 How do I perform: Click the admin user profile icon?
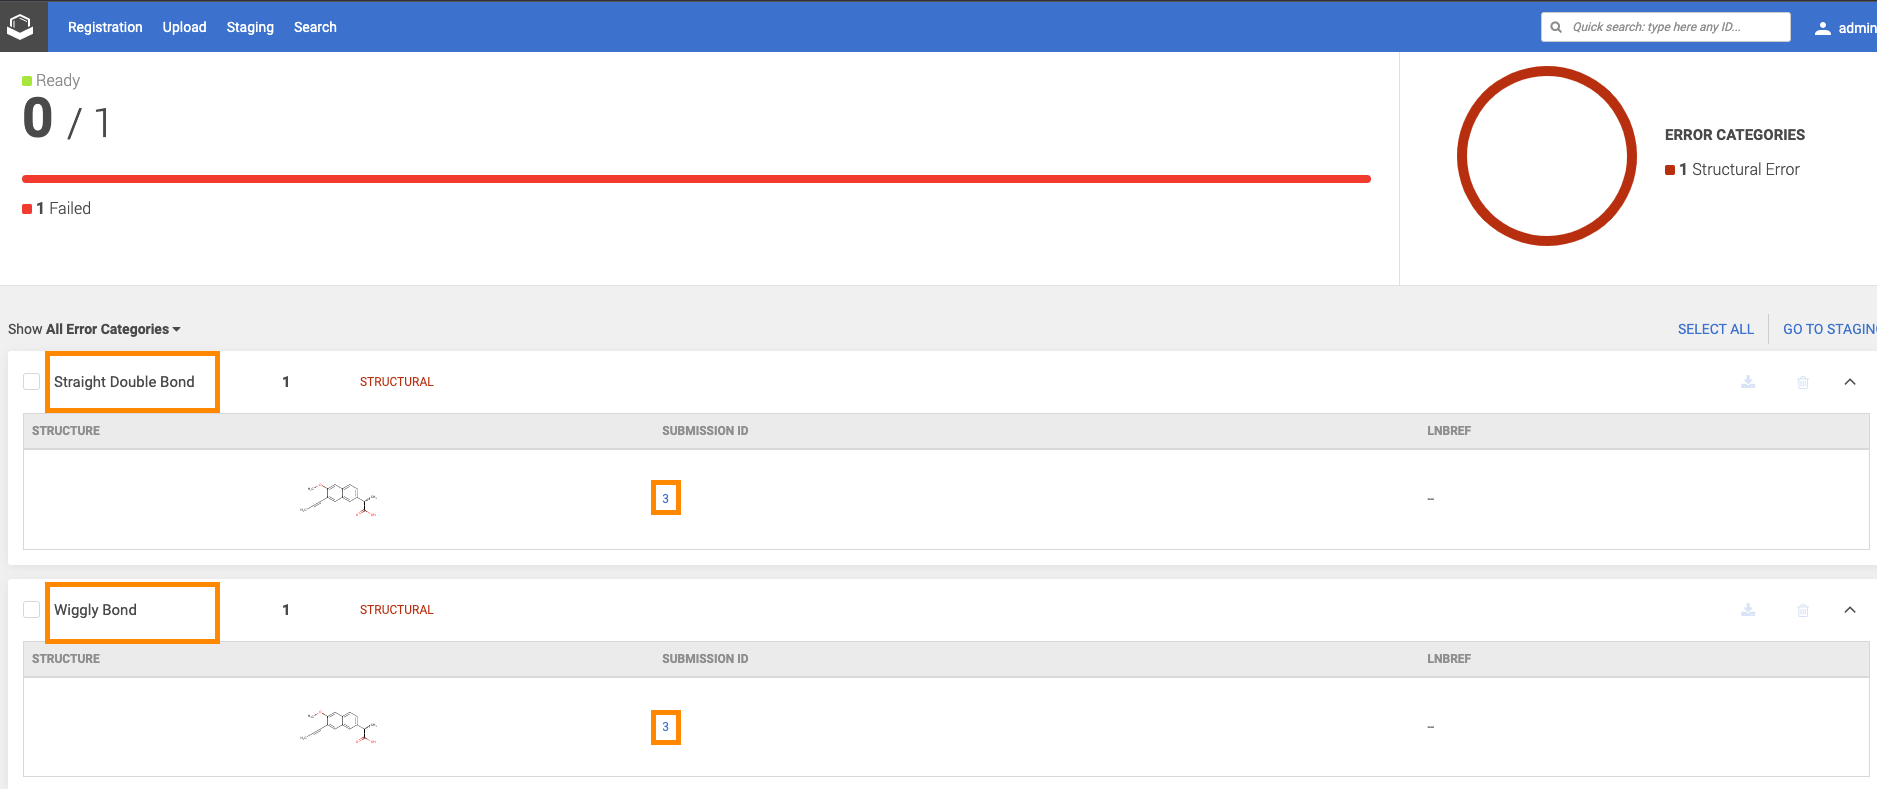click(1823, 28)
